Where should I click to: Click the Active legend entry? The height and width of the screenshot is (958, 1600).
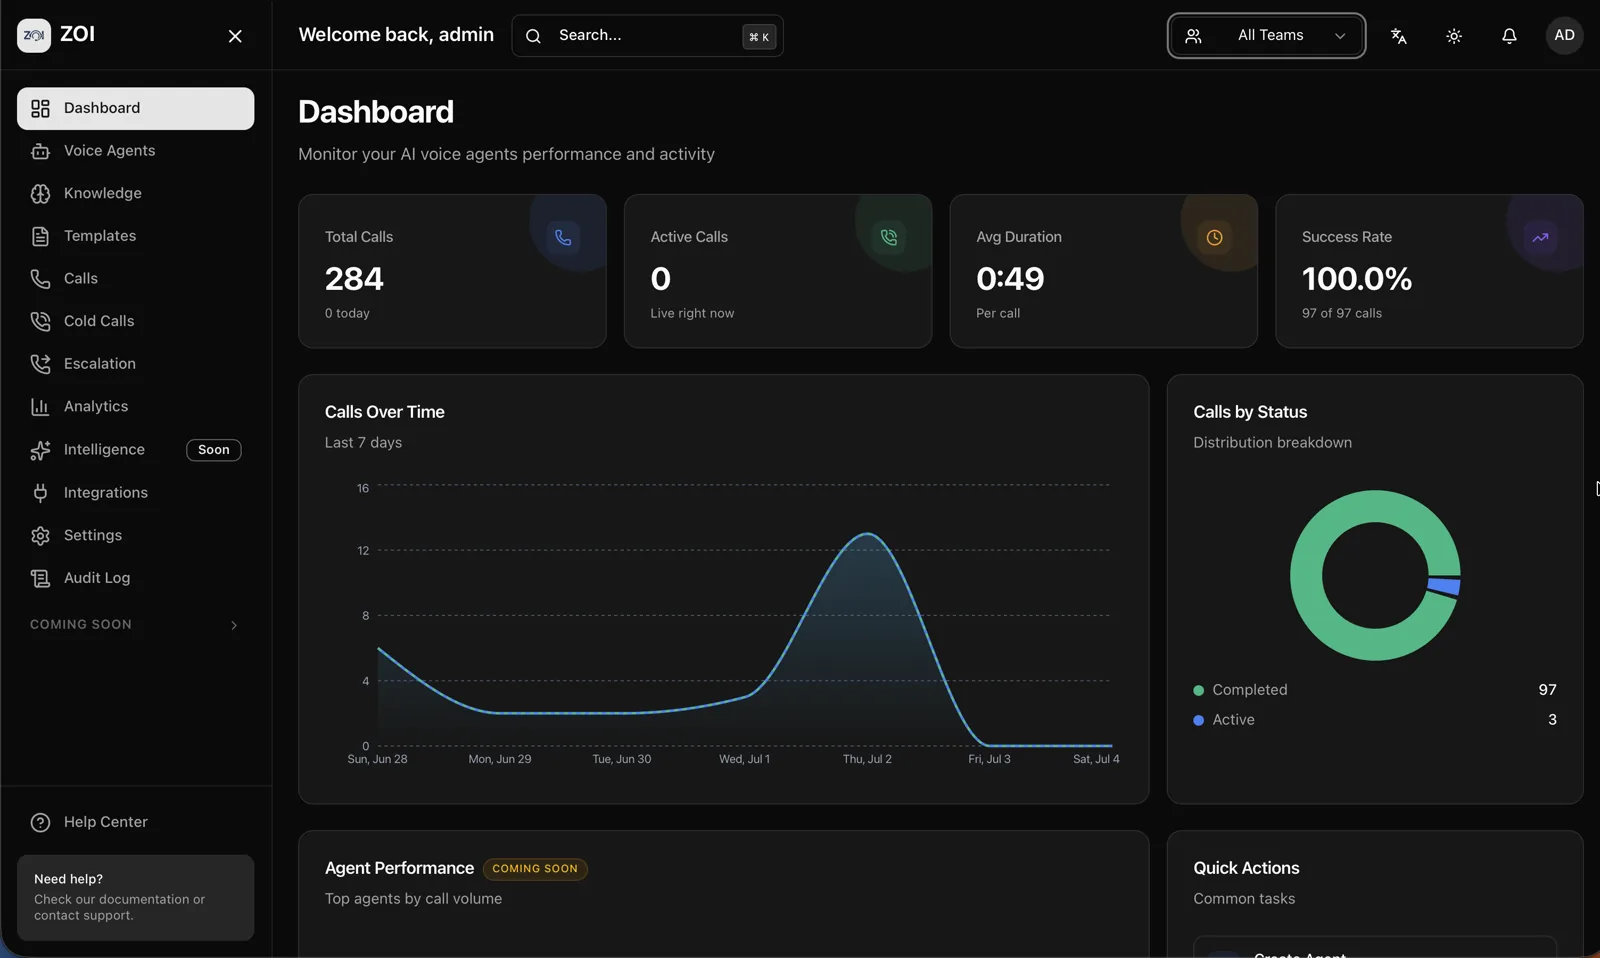(x=1374, y=720)
